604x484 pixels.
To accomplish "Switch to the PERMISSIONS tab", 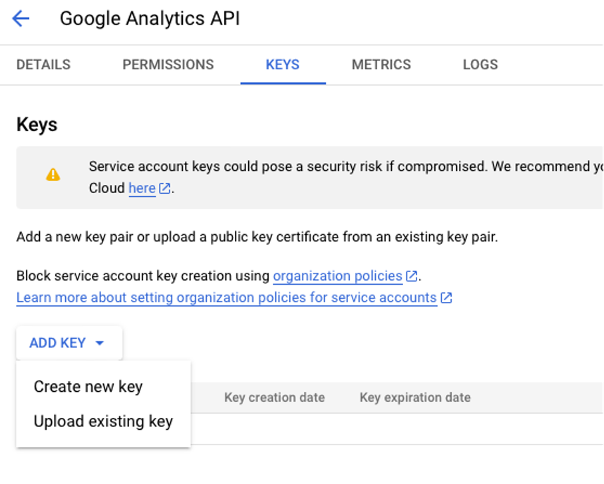I will point(168,65).
